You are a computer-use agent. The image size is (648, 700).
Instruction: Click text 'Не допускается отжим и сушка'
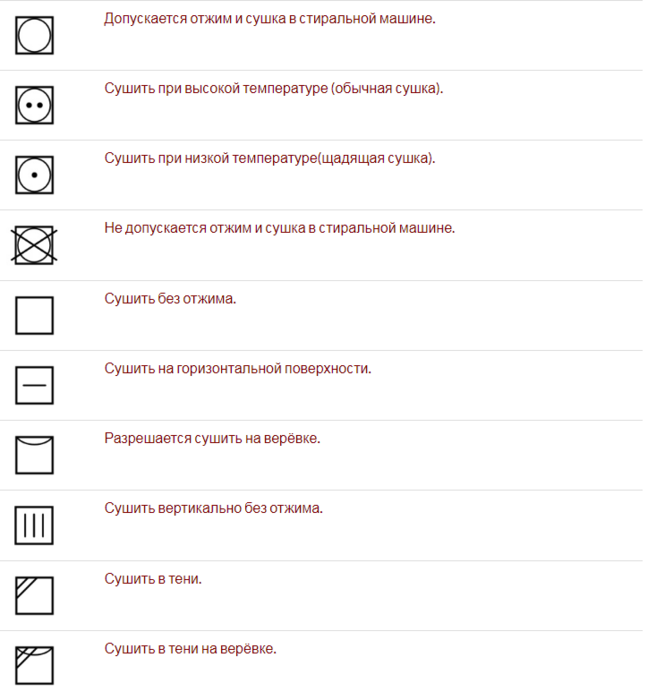click(204, 228)
